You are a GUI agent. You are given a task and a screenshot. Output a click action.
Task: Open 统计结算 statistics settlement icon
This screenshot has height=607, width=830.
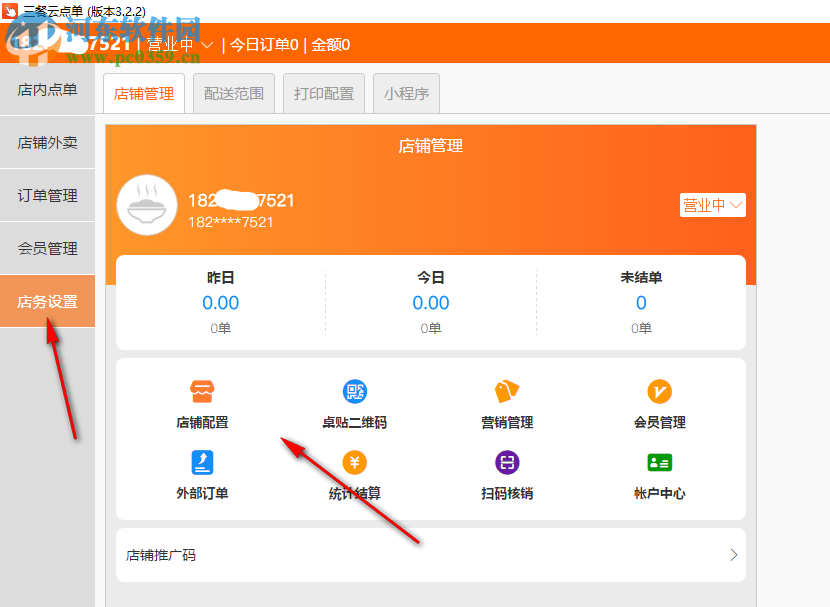point(354,472)
